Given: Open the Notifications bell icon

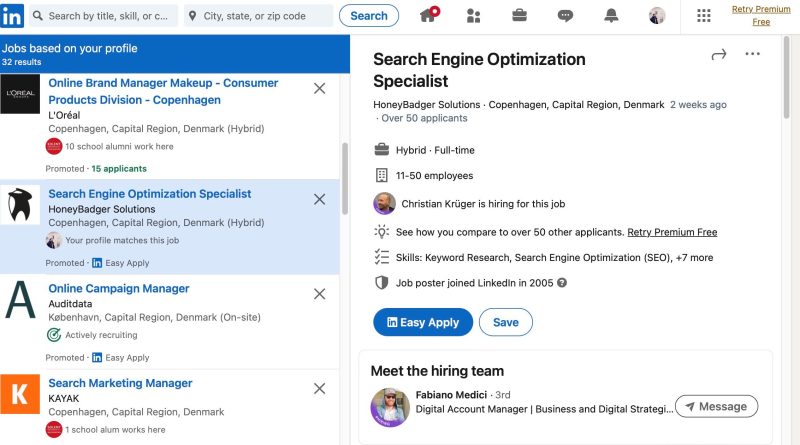Looking at the screenshot, I should (611, 16).
